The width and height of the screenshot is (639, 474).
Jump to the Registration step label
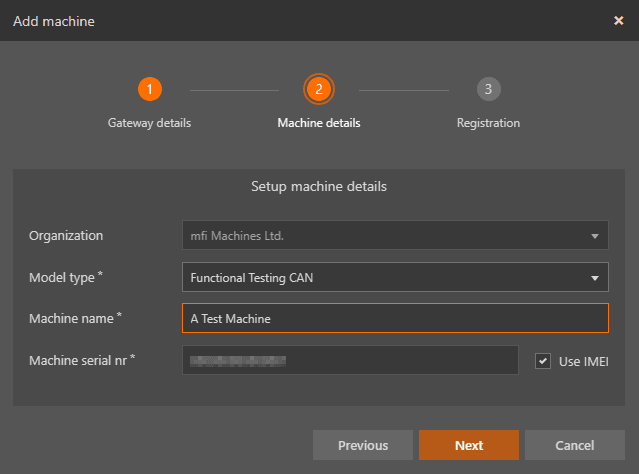pos(488,123)
